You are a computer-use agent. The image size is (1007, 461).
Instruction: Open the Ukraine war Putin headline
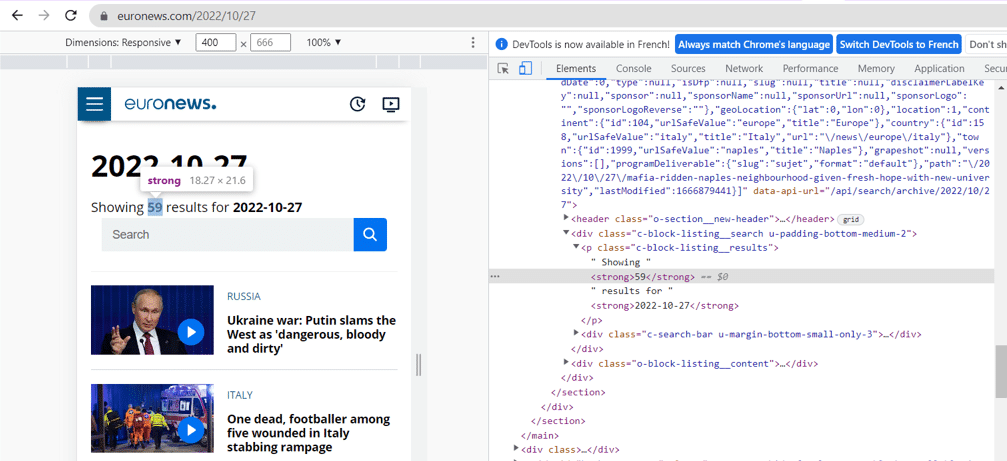(311, 334)
